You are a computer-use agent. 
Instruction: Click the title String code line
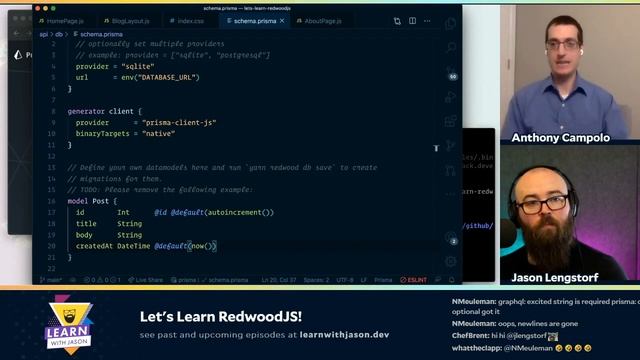pos(109,224)
